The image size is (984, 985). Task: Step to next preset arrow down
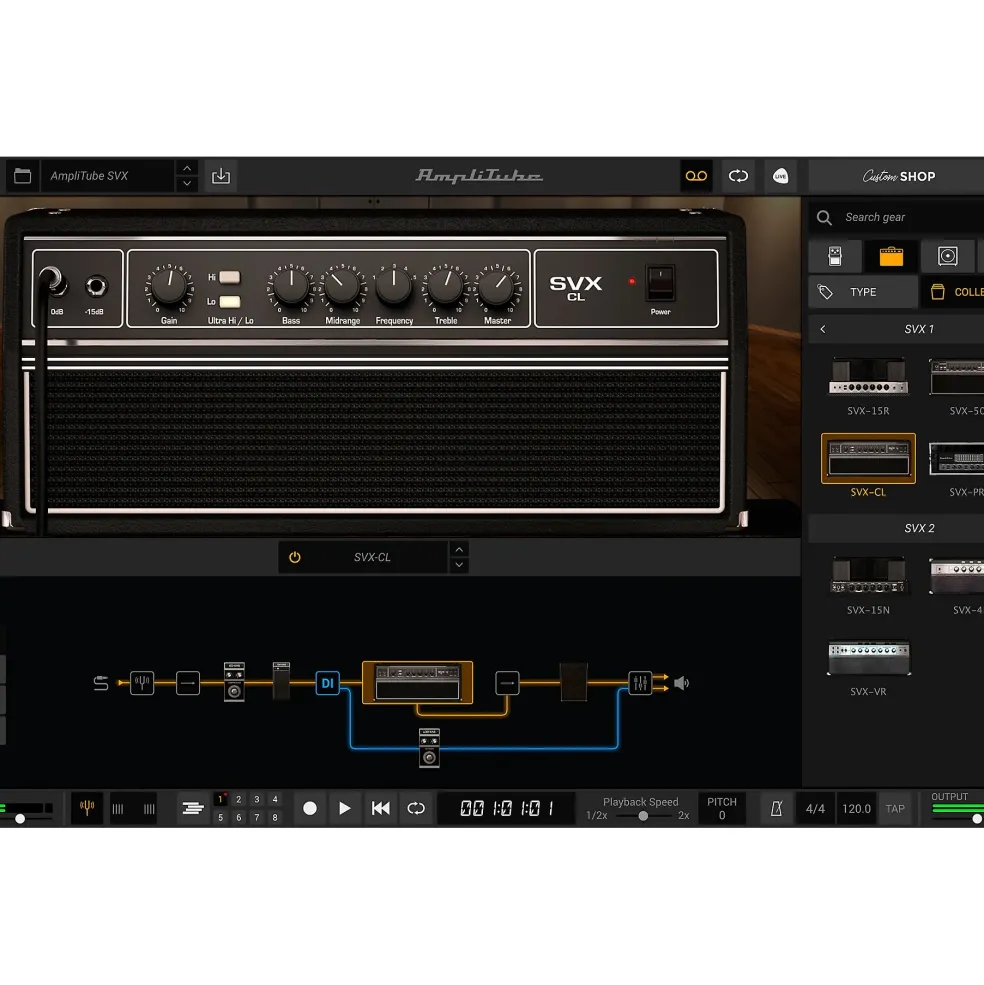pos(187,183)
